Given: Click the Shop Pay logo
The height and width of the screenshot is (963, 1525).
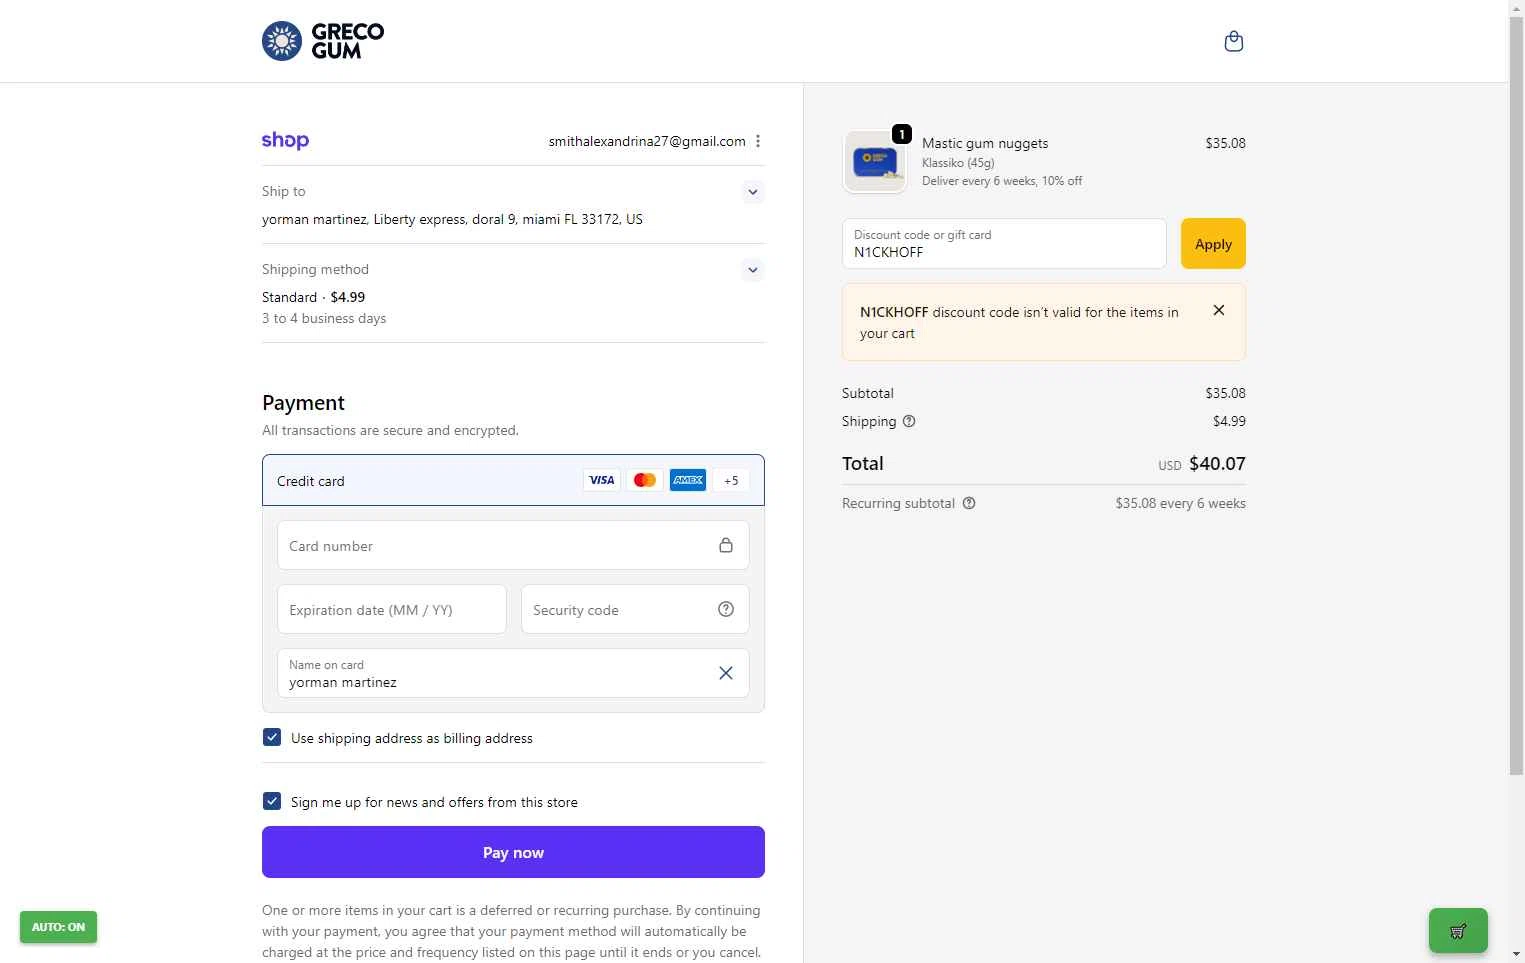Looking at the screenshot, I should tap(285, 141).
